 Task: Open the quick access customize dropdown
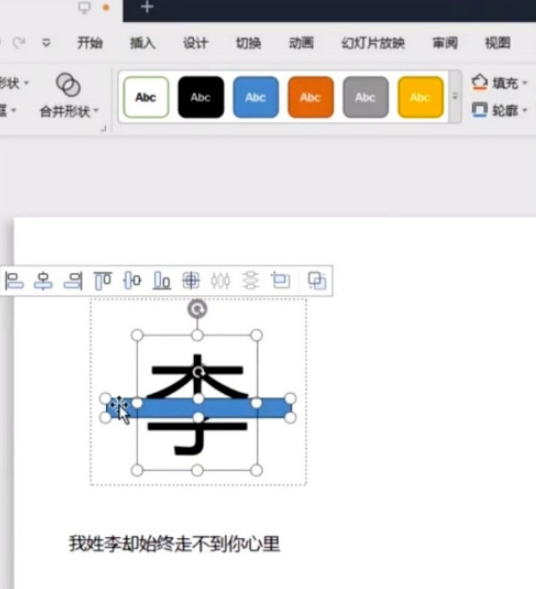(x=46, y=43)
